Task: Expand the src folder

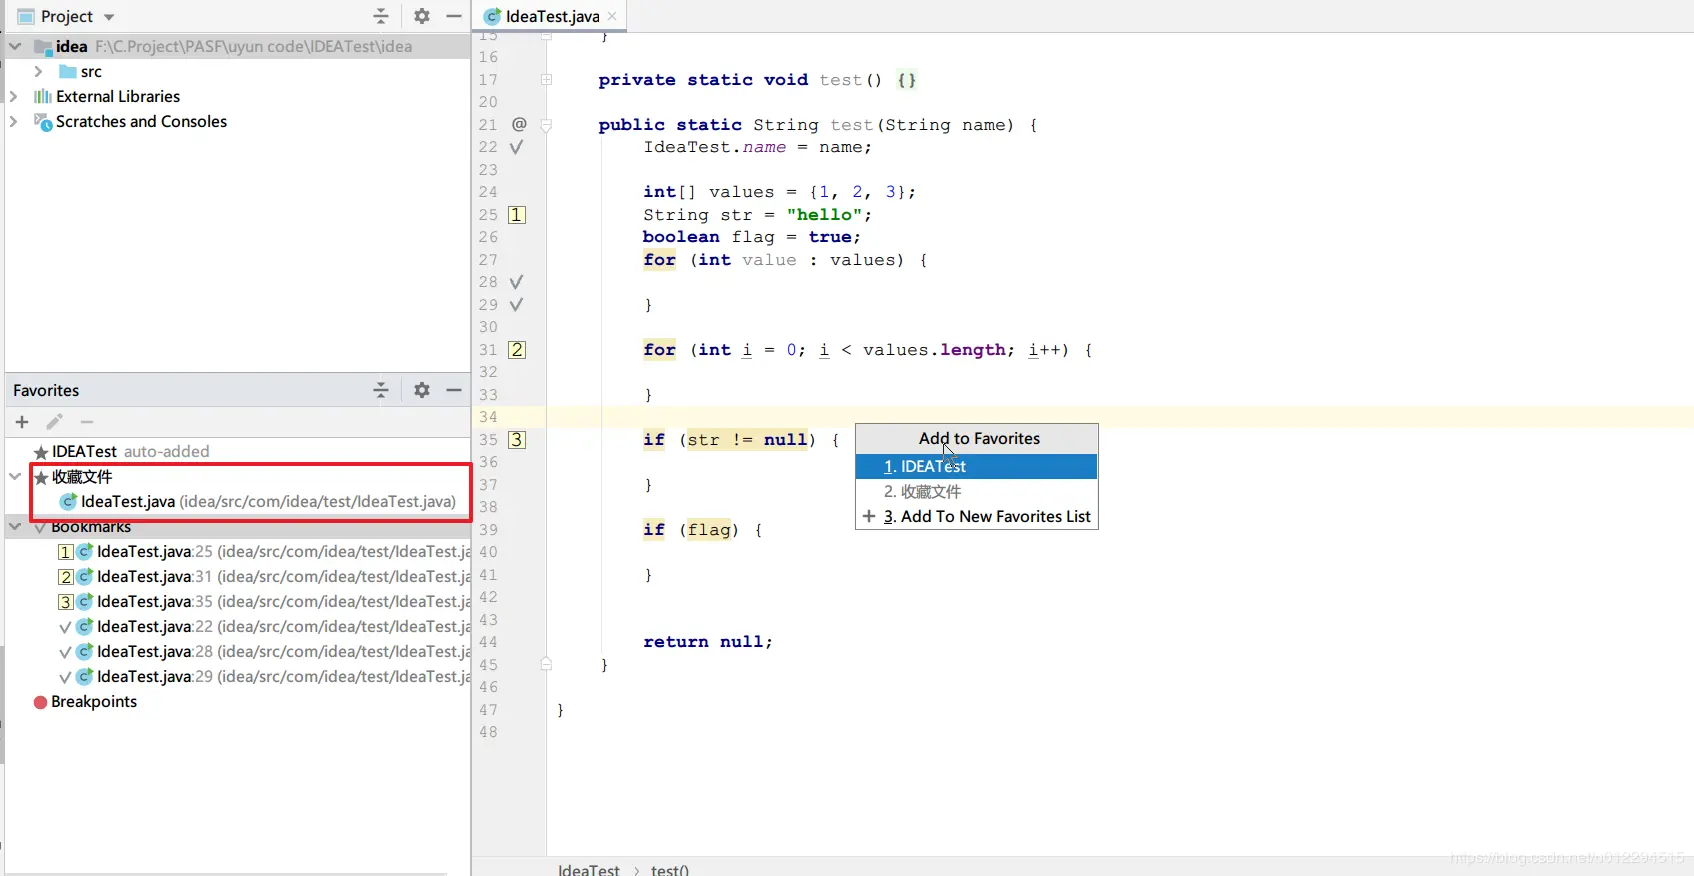Action: click(38, 72)
